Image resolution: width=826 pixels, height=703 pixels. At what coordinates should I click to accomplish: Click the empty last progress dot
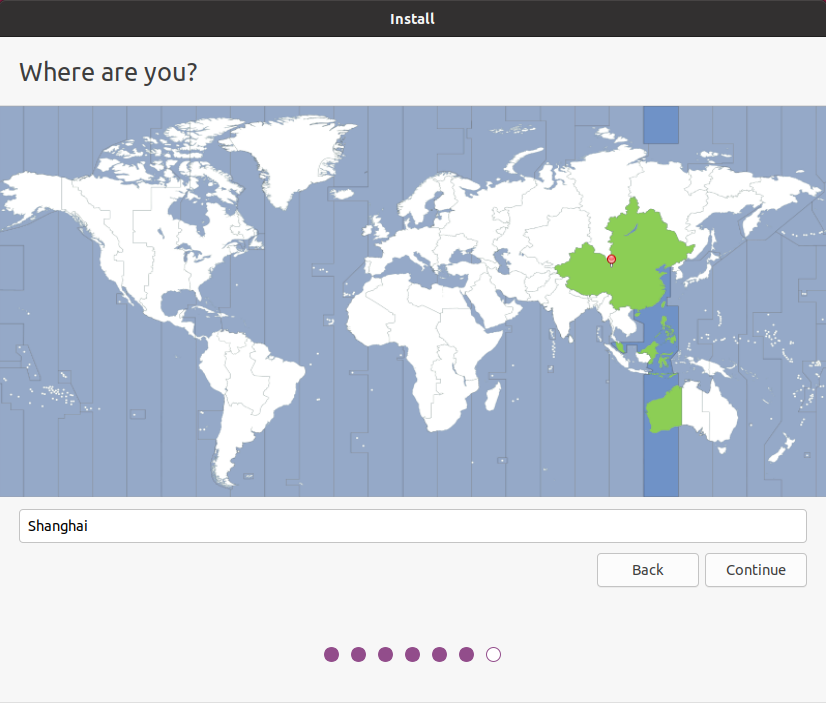point(493,655)
